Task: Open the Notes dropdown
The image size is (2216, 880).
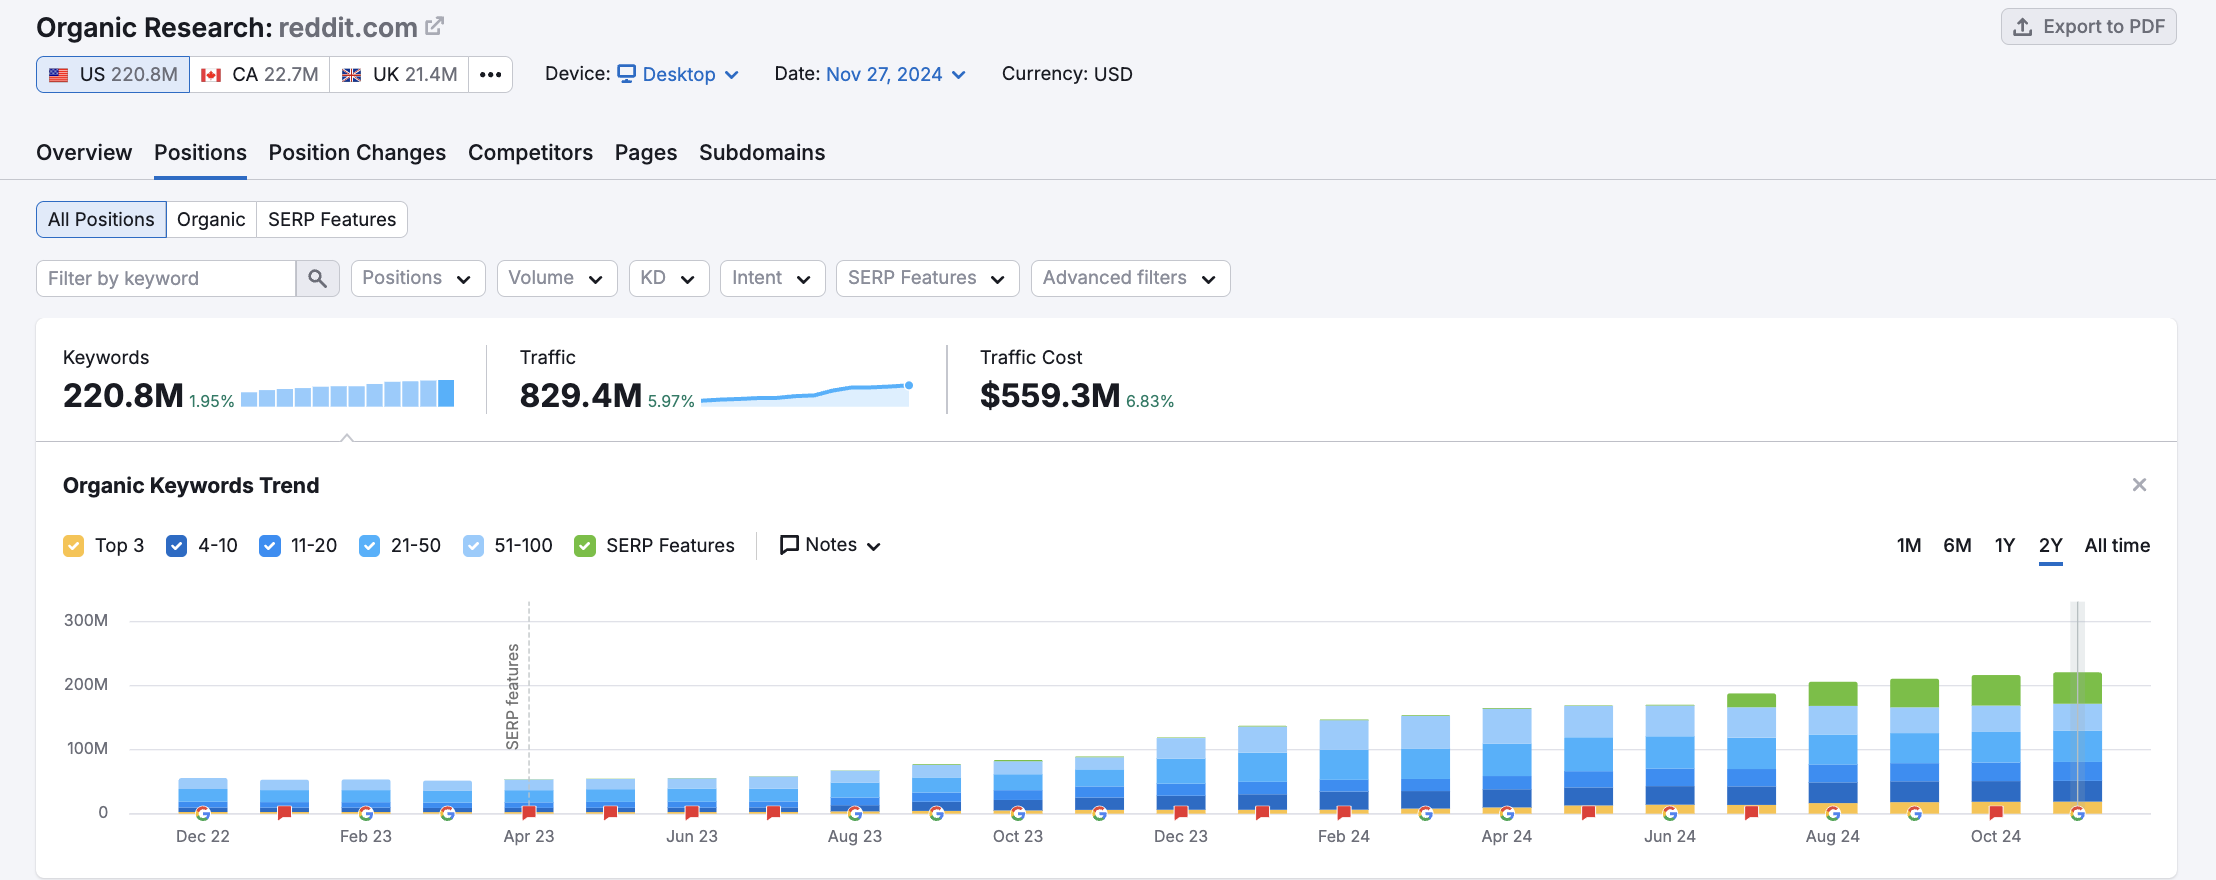Action: click(830, 545)
